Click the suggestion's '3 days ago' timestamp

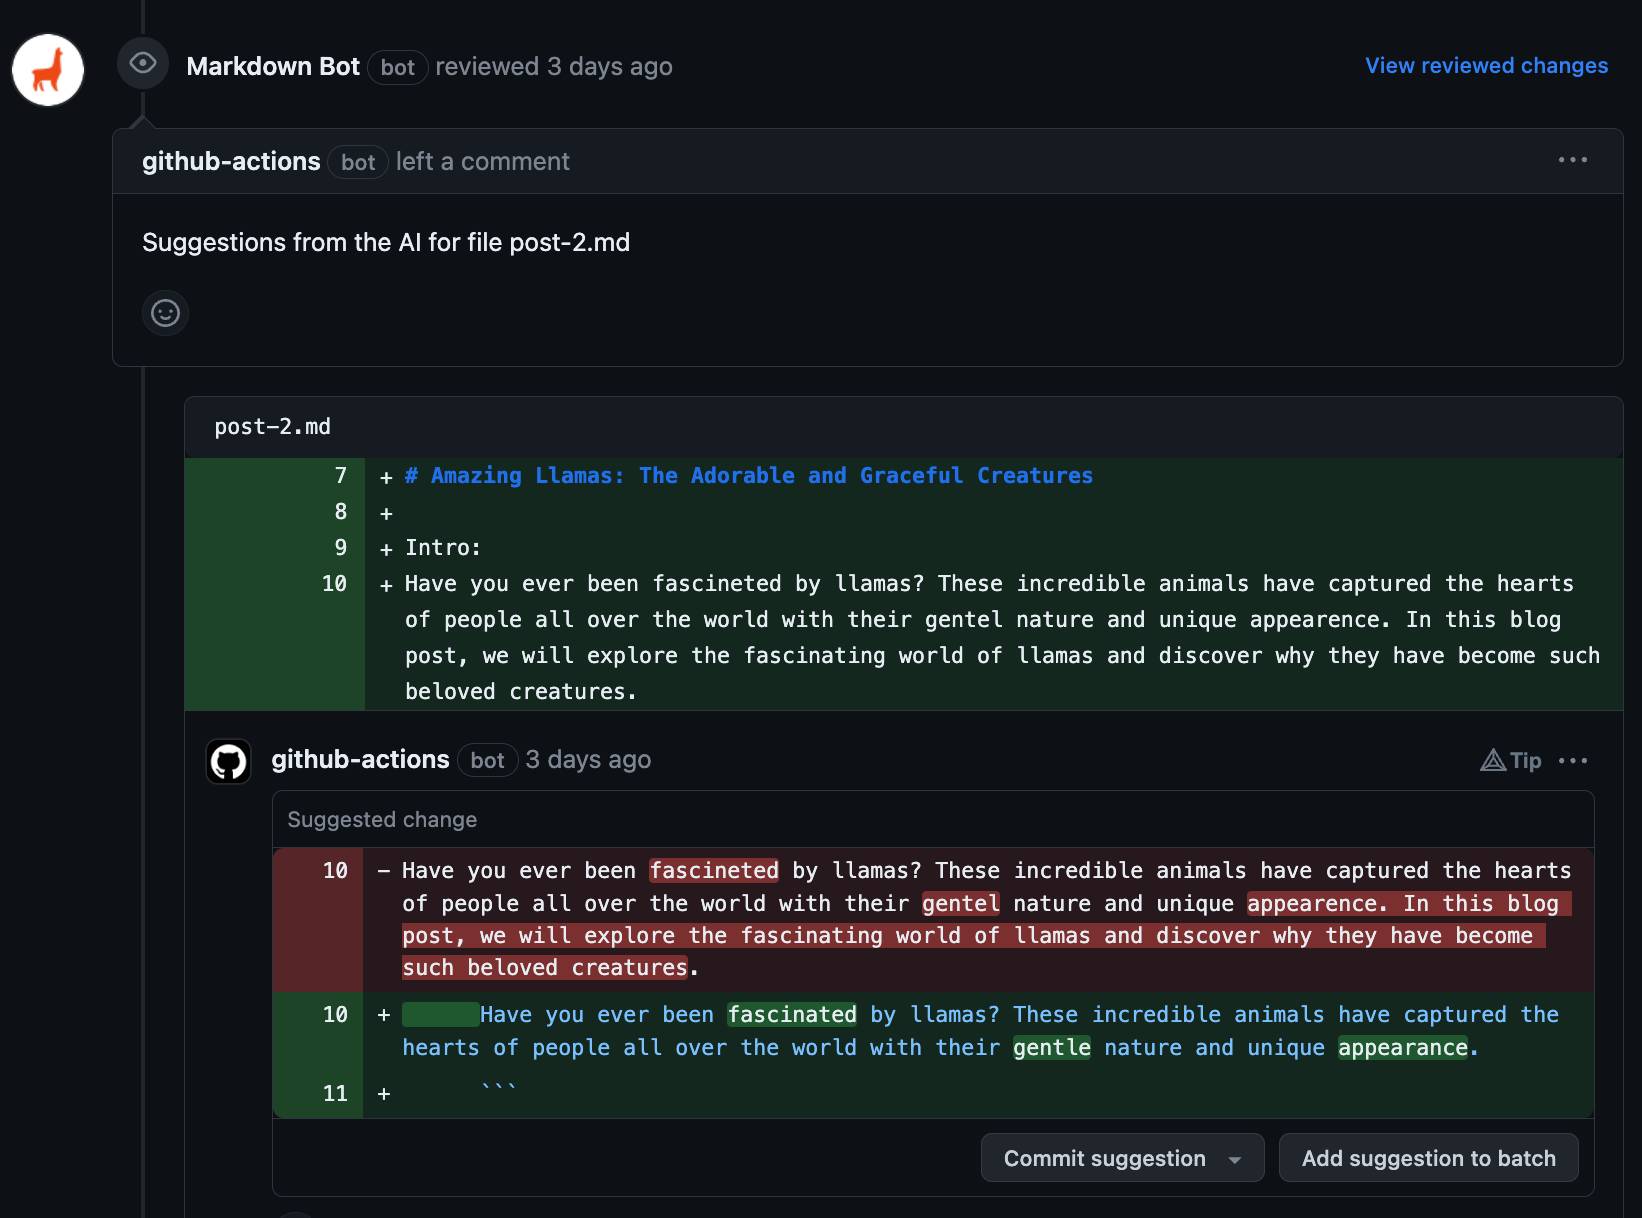(588, 760)
